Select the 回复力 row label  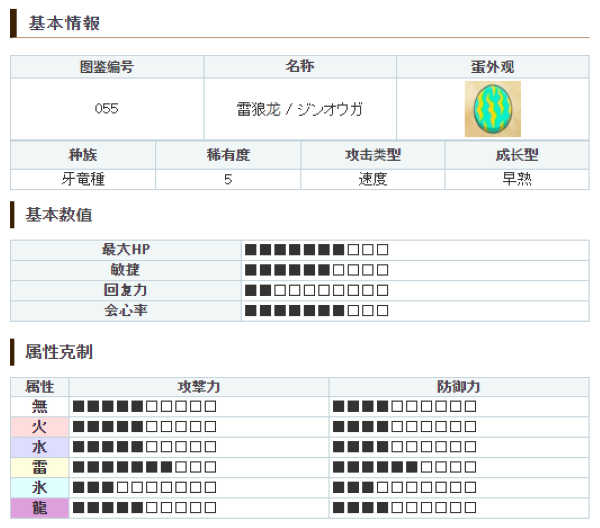(x=126, y=290)
